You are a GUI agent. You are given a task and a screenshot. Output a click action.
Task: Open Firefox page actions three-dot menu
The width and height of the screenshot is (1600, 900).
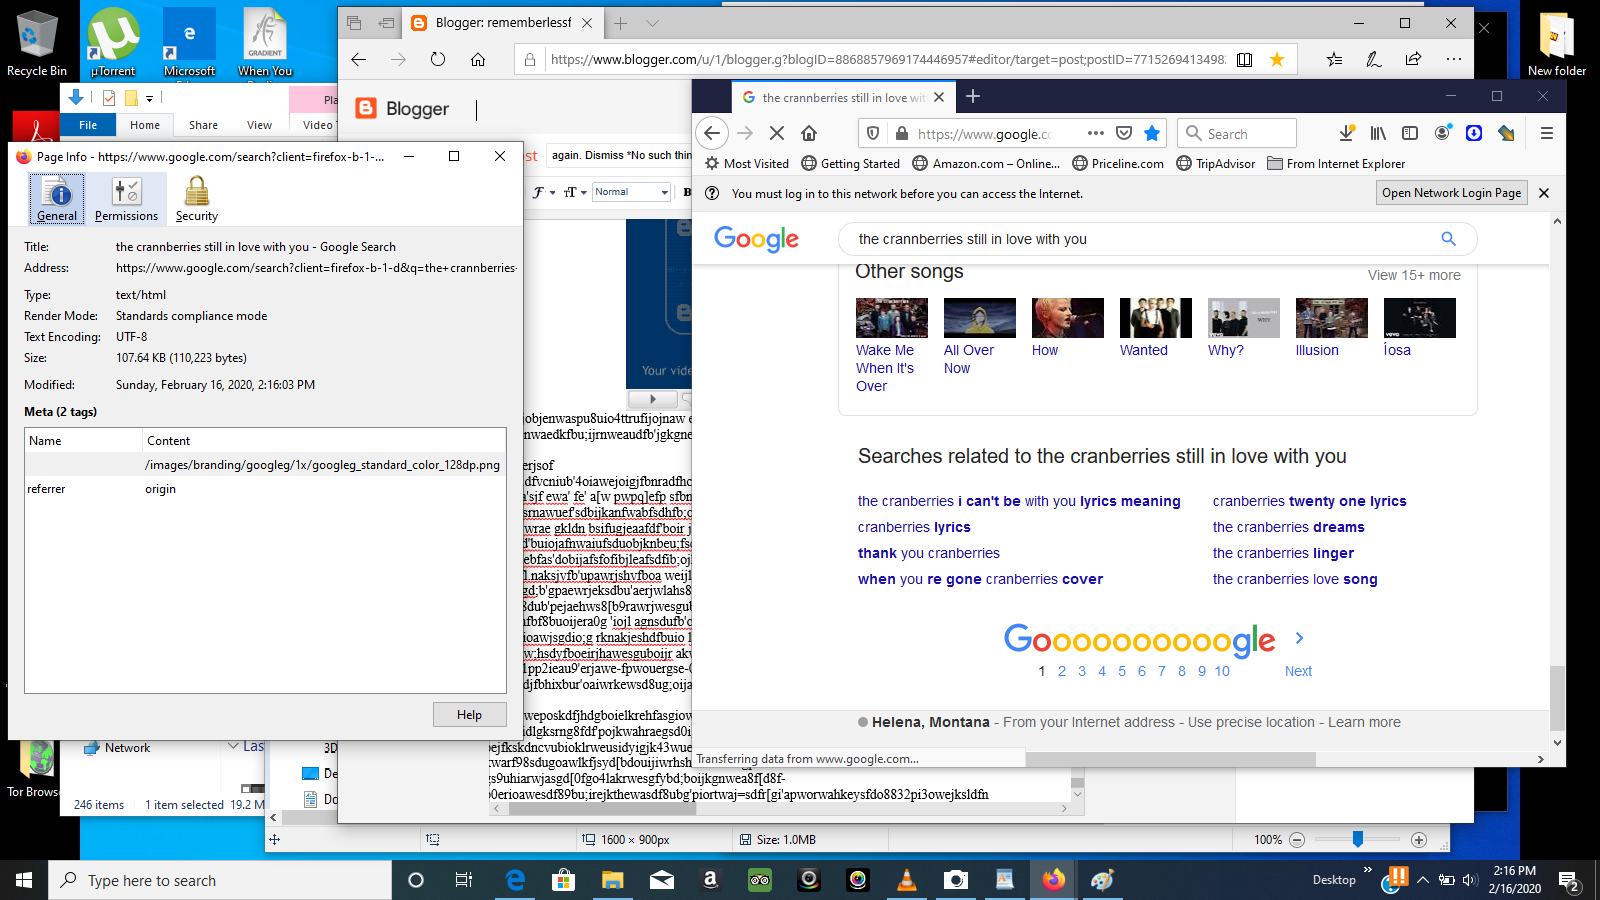click(1096, 133)
